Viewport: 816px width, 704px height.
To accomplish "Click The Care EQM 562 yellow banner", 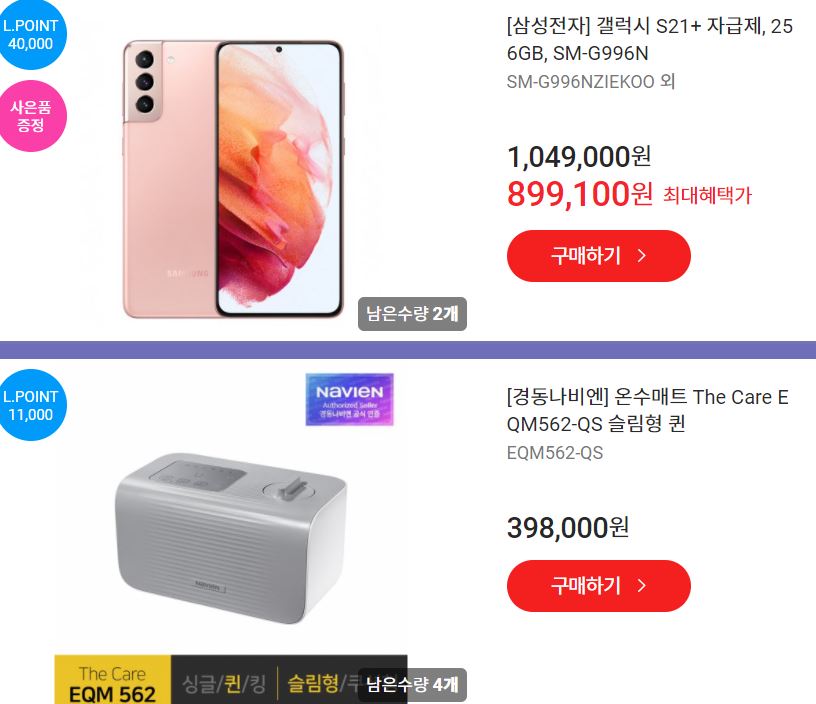I will tap(112, 680).
